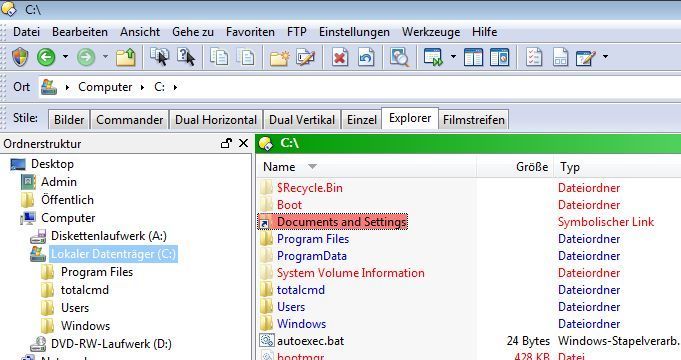Click the green Back arrow button
681x360 pixels.
(46, 57)
